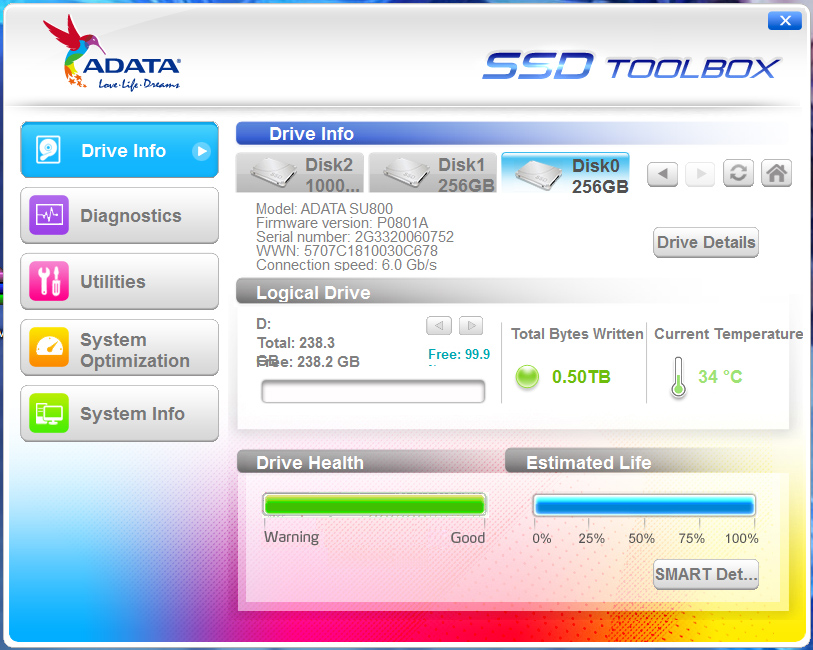Click the green Total Bytes Written indicator

(x=527, y=377)
